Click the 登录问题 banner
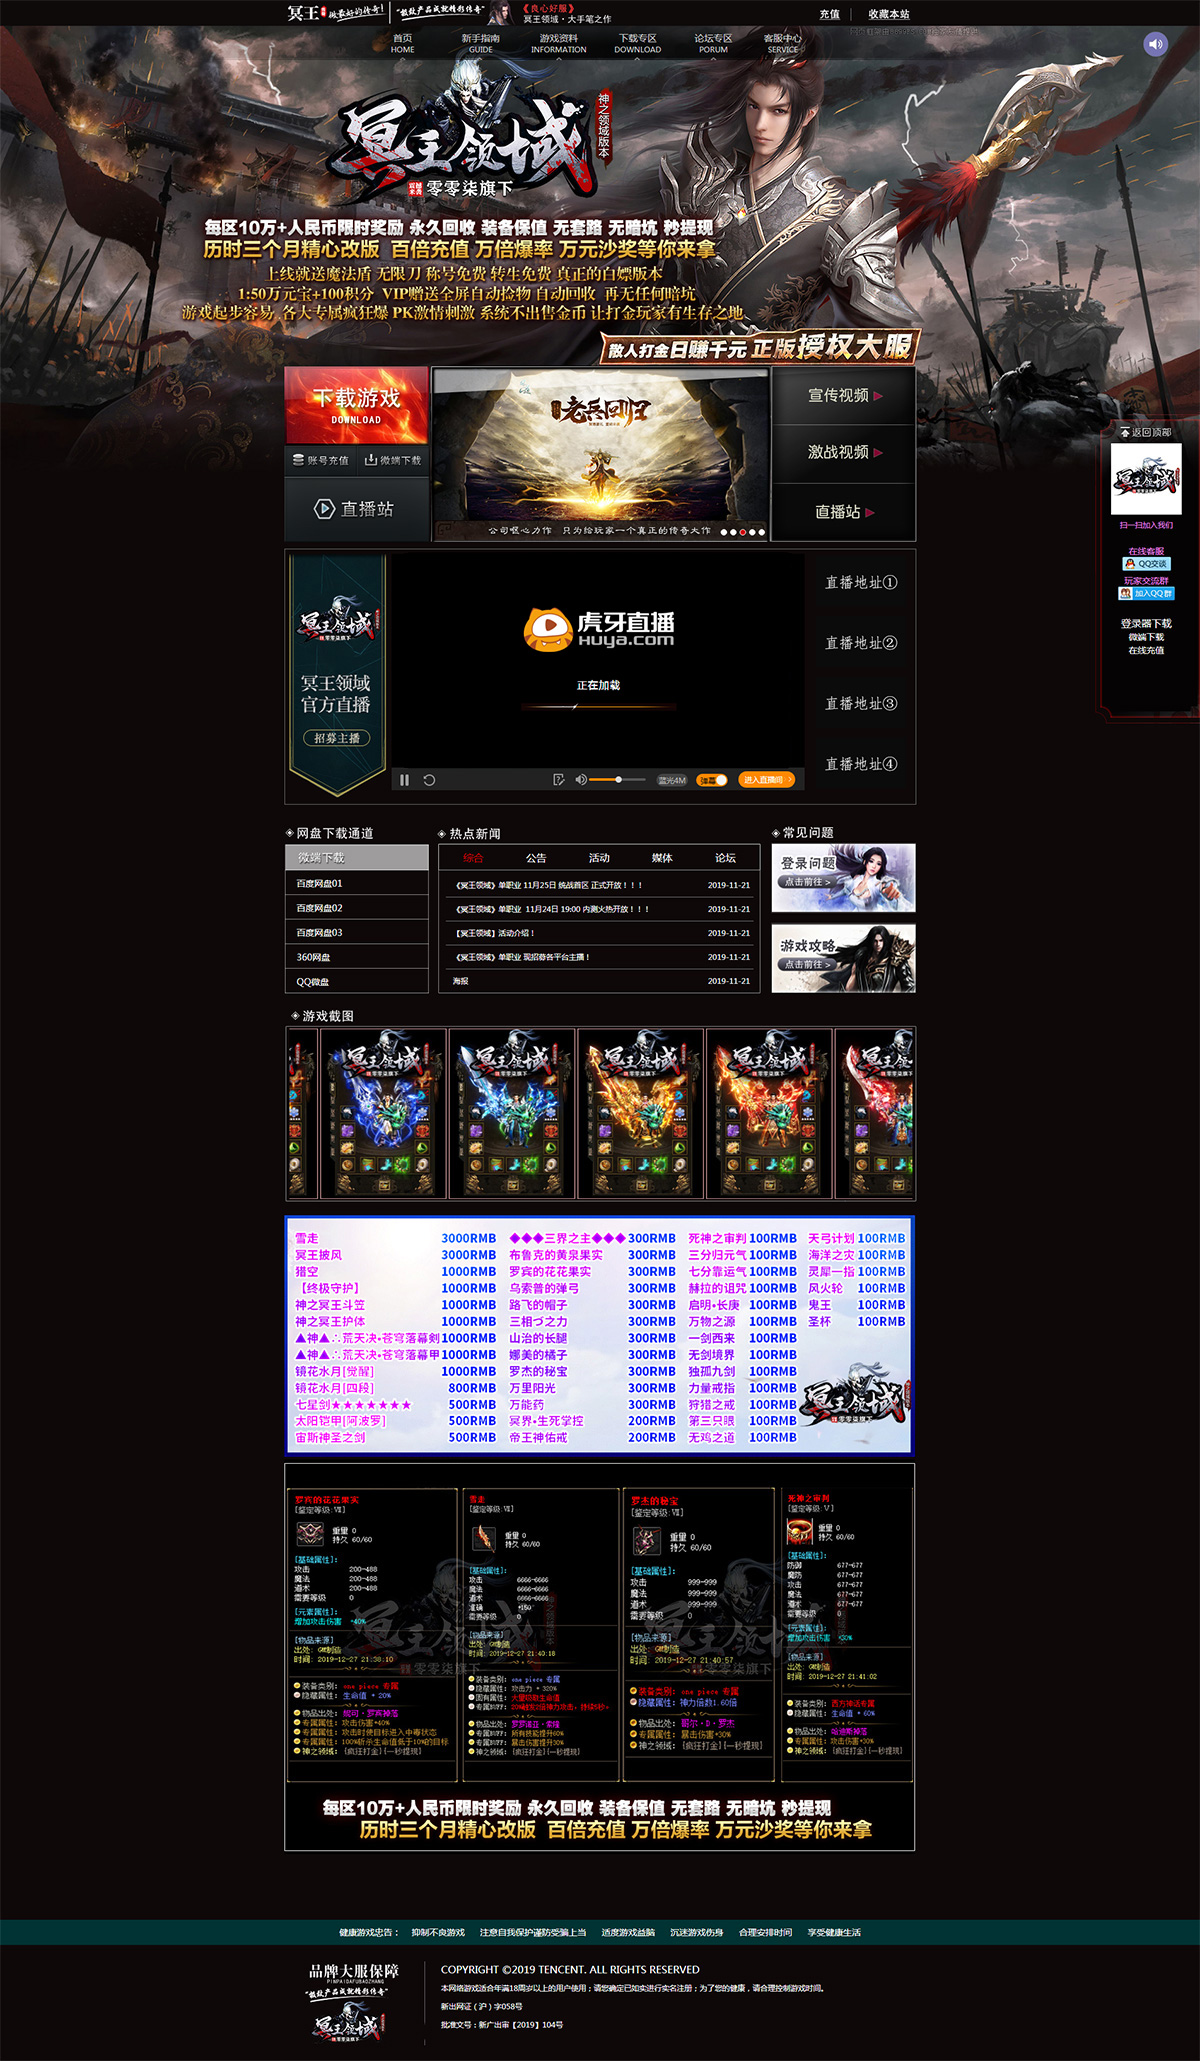The width and height of the screenshot is (1200, 2061). [x=843, y=878]
